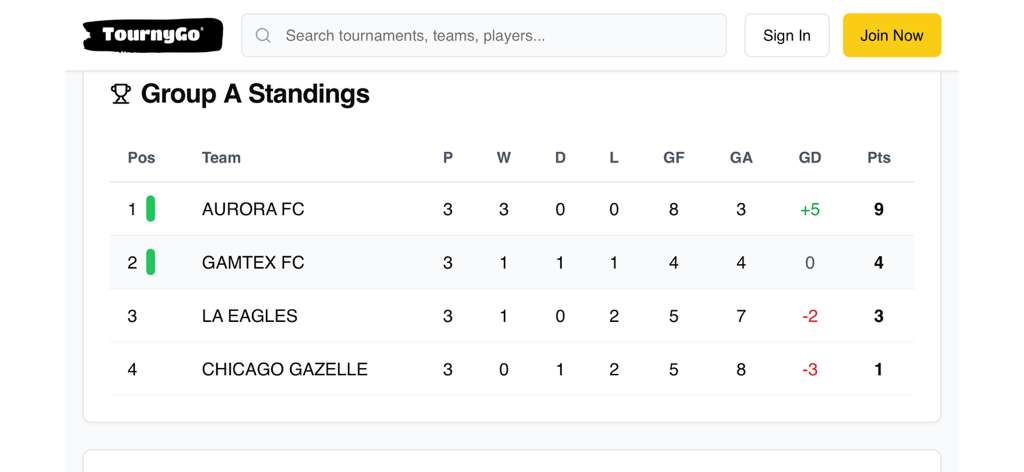Click the TournyGo logo
The height and width of the screenshot is (472, 1024).
tap(152, 35)
